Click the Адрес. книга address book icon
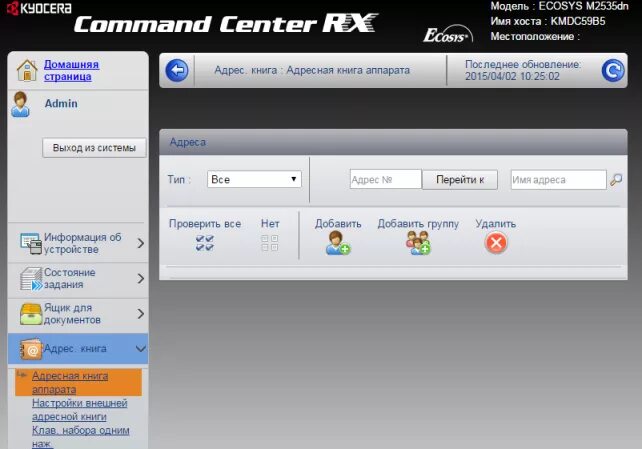The height and width of the screenshot is (449, 642). tap(31, 349)
